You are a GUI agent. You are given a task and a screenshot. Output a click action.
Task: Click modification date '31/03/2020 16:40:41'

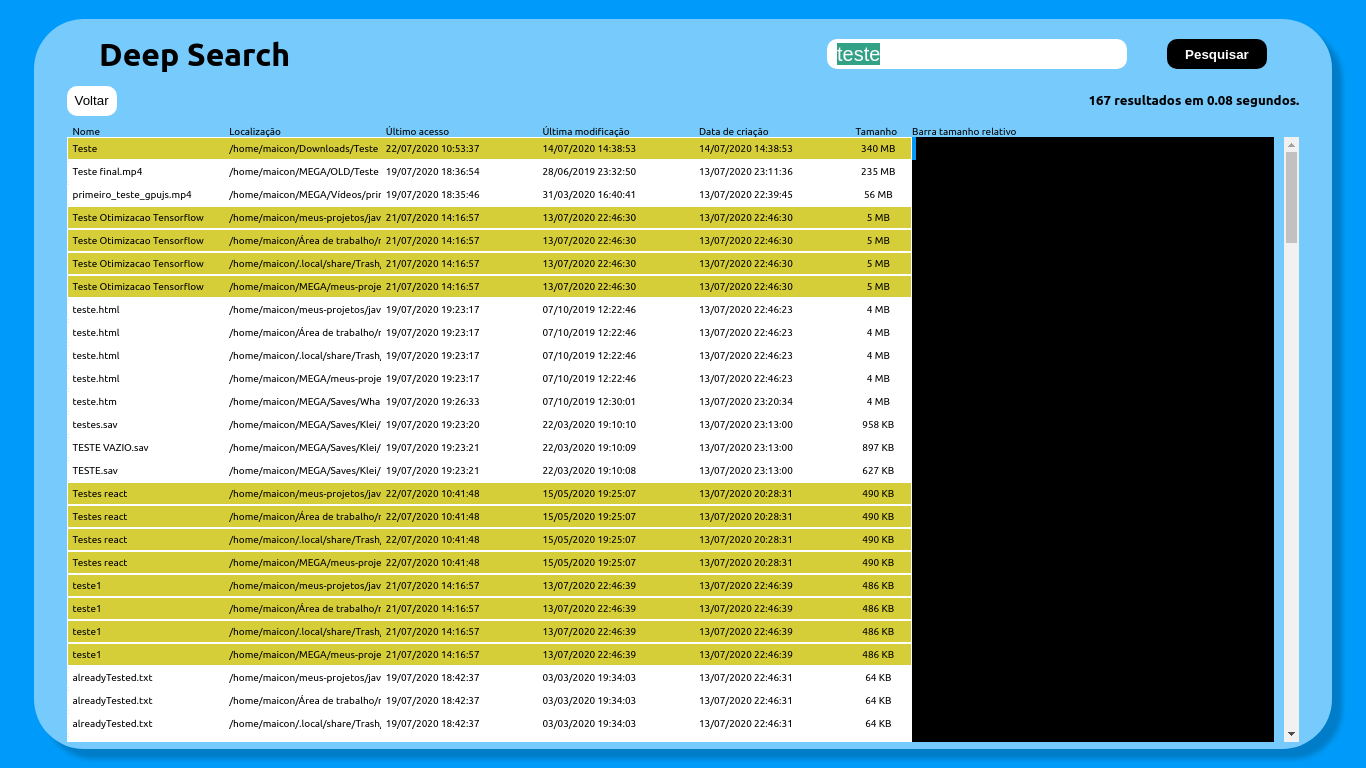pyautogui.click(x=589, y=195)
